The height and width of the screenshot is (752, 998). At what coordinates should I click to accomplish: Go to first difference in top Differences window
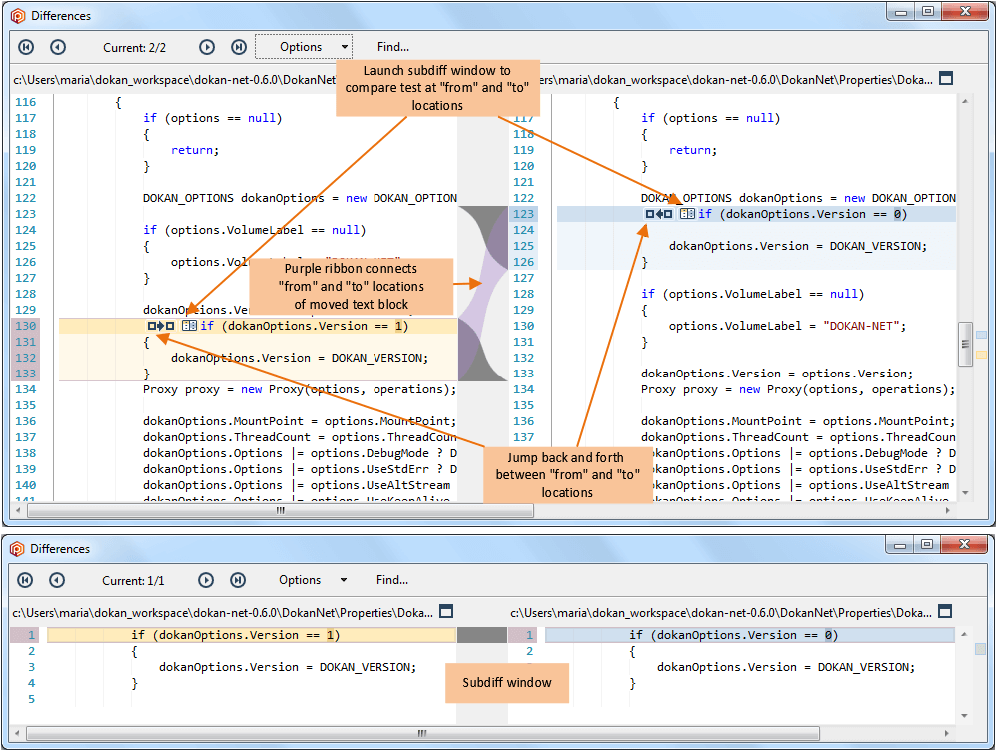click(x=26, y=47)
